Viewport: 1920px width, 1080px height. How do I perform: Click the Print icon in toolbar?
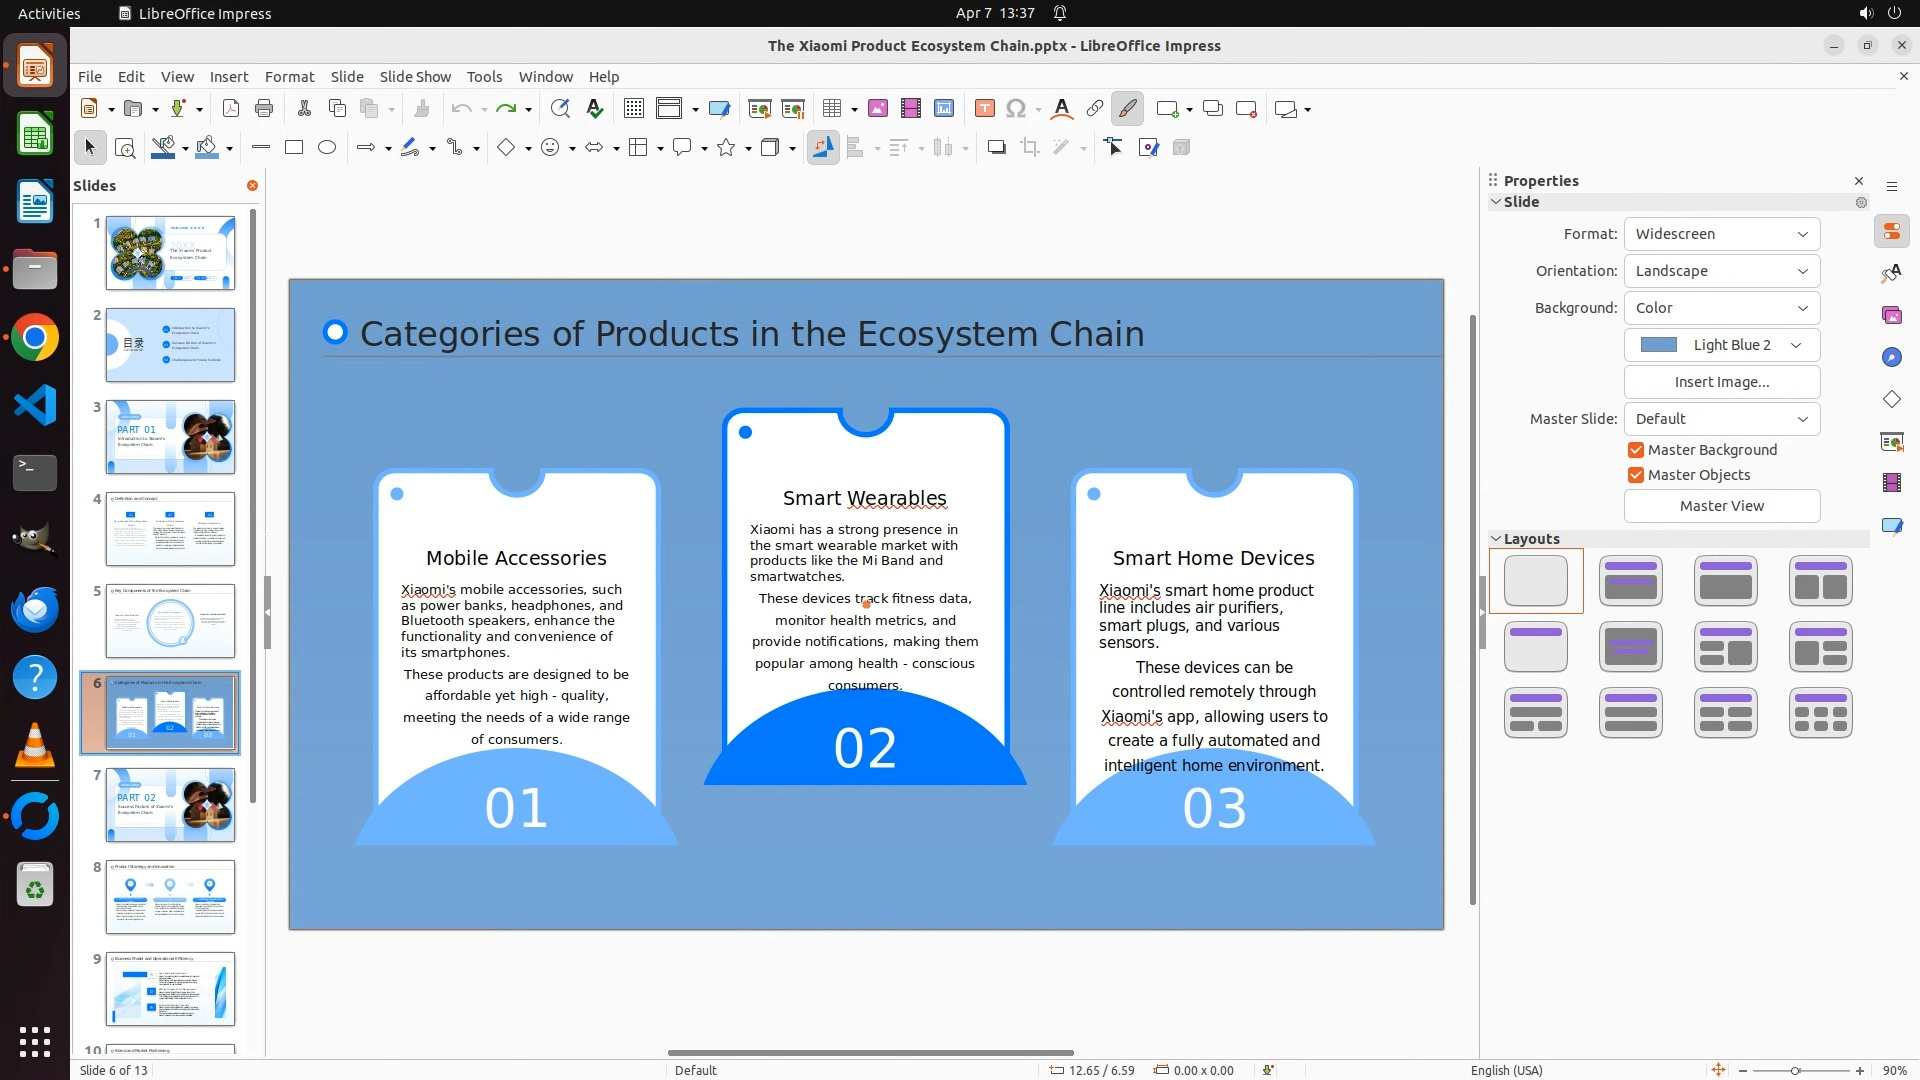coord(264,109)
